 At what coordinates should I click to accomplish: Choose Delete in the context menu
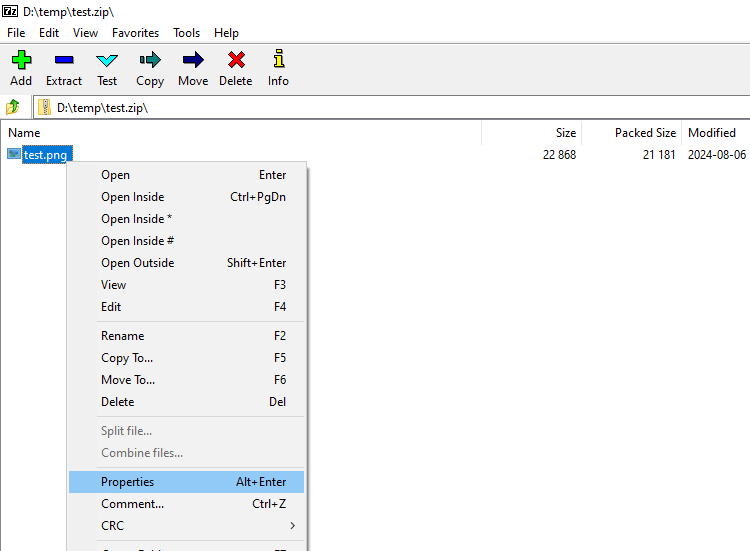[x=187, y=402]
